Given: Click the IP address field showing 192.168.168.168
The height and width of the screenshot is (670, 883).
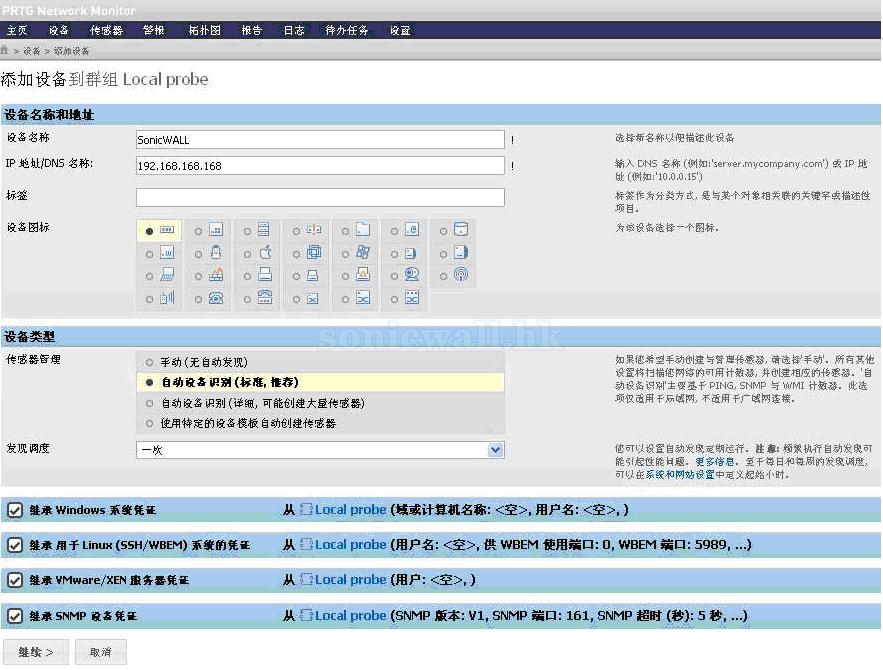Looking at the screenshot, I should [x=320, y=166].
